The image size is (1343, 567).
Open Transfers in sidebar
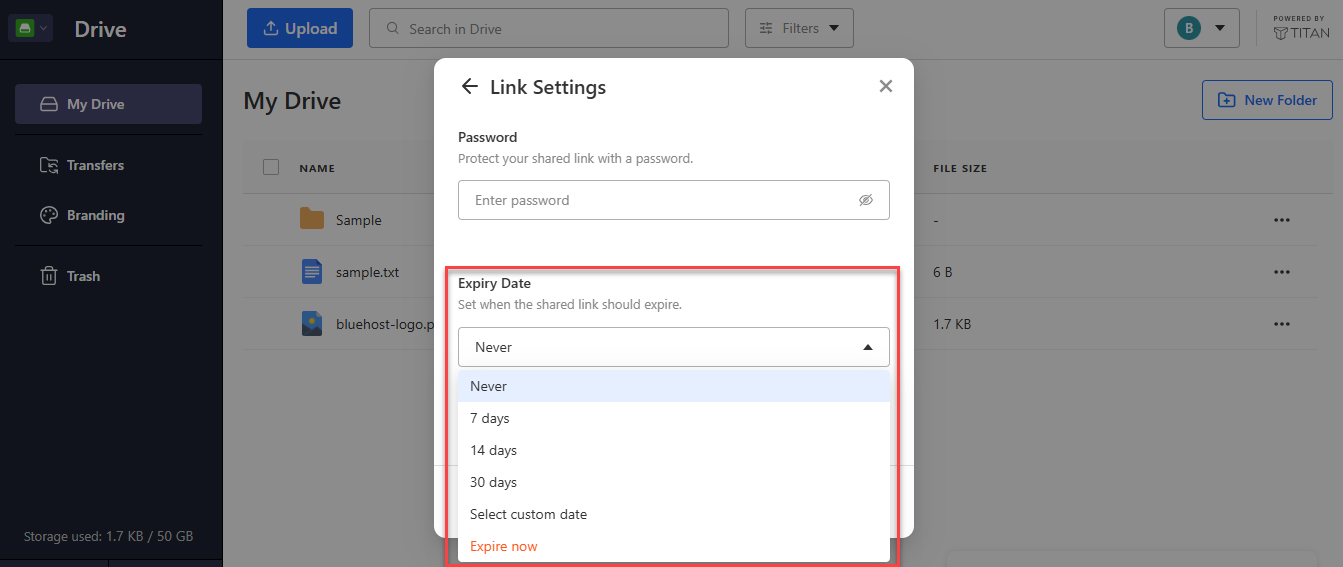(x=108, y=165)
